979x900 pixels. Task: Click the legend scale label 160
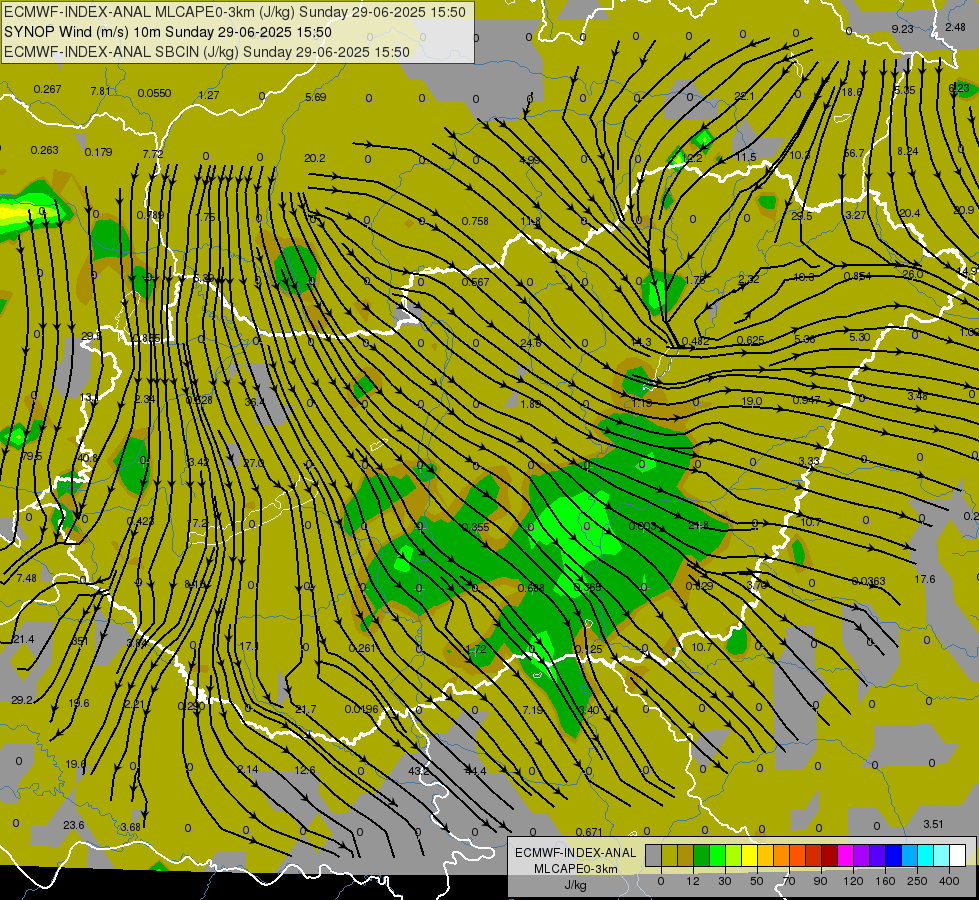click(885, 881)
